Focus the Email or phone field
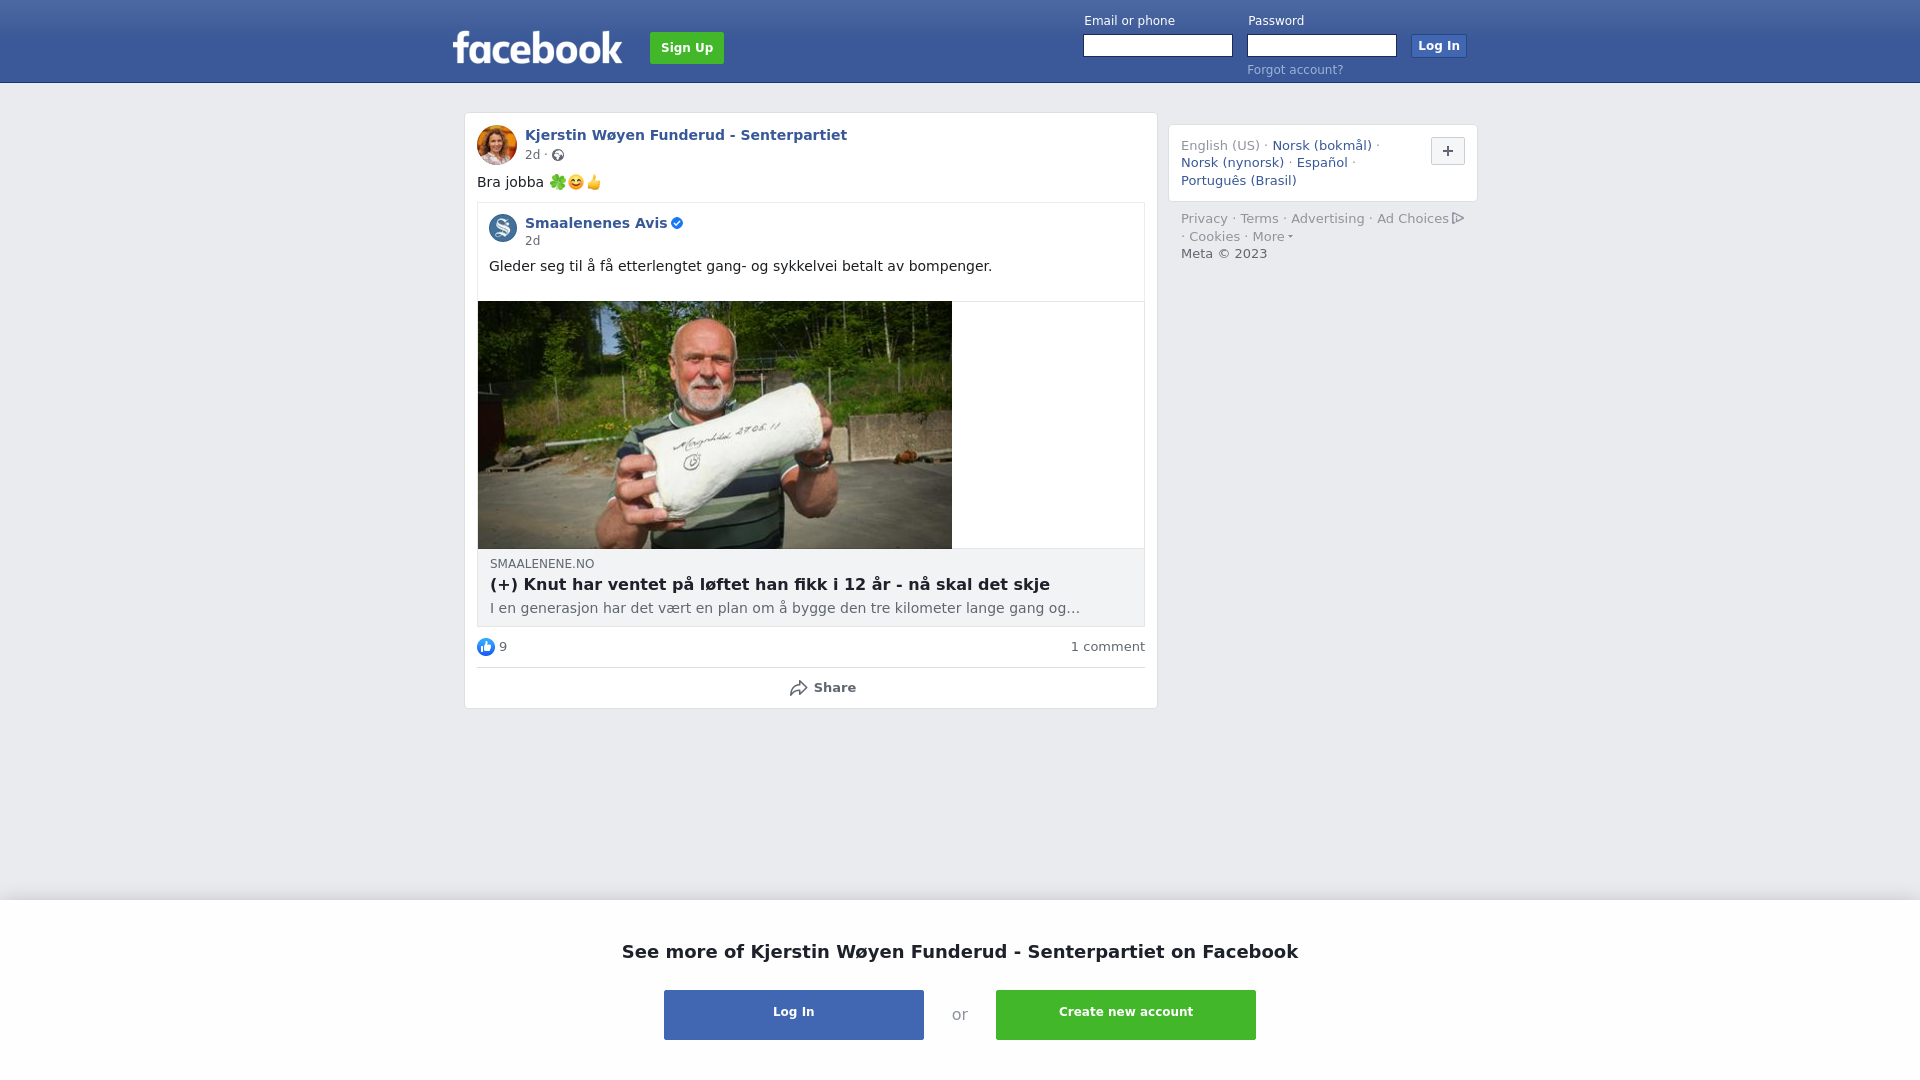Screen dimensions: 1920x1080 tap(1158, 46)
